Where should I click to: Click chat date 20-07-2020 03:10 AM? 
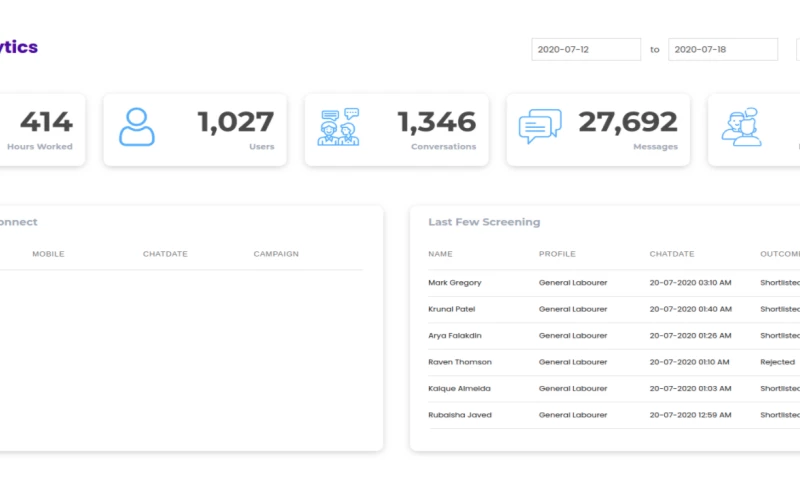[x=690, y=283]
